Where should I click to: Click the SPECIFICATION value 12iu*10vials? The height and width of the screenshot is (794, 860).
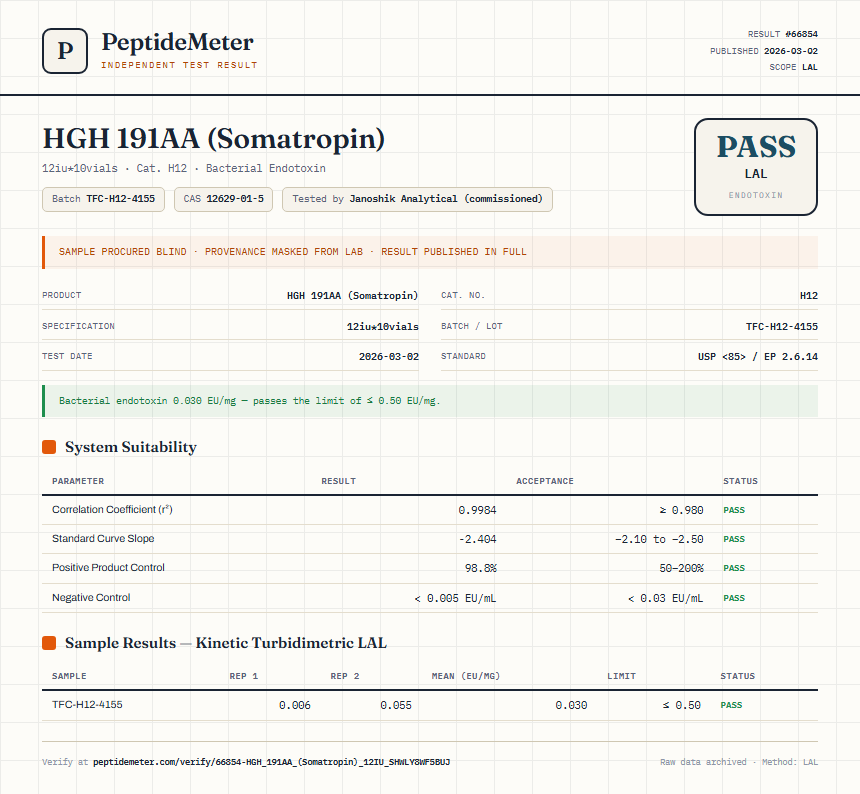coord(382,326)
